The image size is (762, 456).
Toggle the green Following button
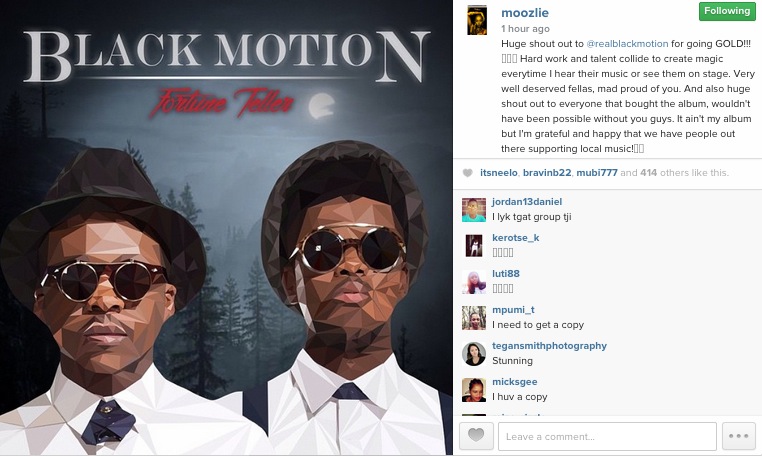727,11
